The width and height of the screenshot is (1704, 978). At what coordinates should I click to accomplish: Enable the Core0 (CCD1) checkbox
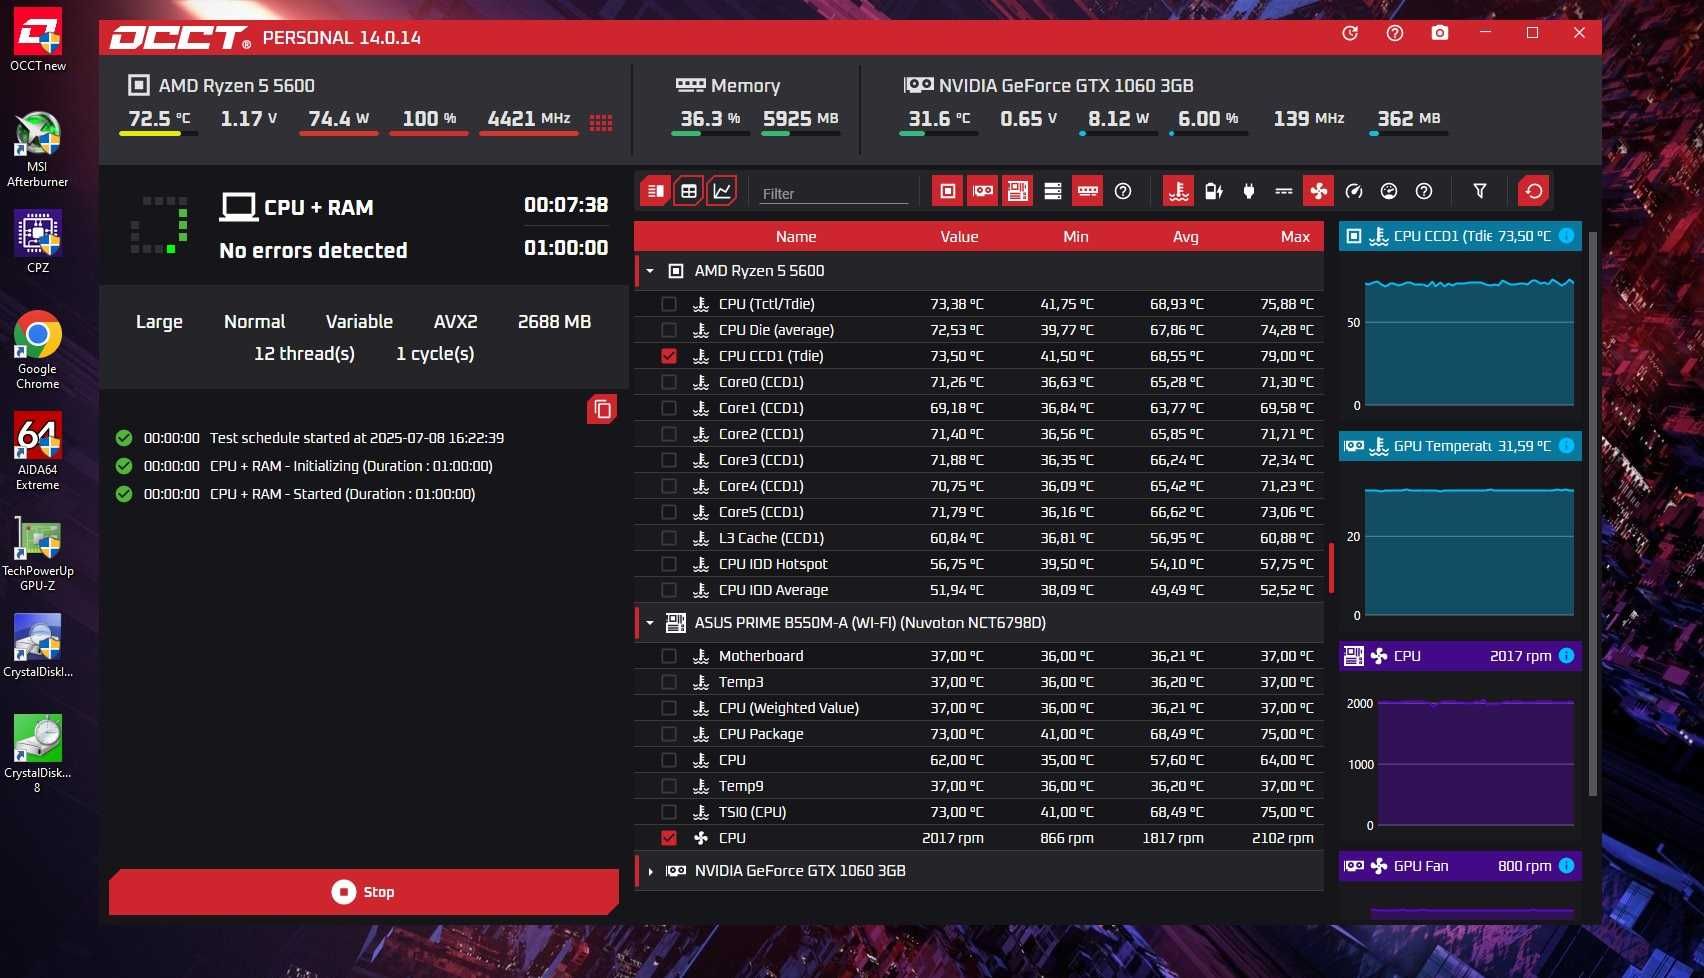coord(669,382)
